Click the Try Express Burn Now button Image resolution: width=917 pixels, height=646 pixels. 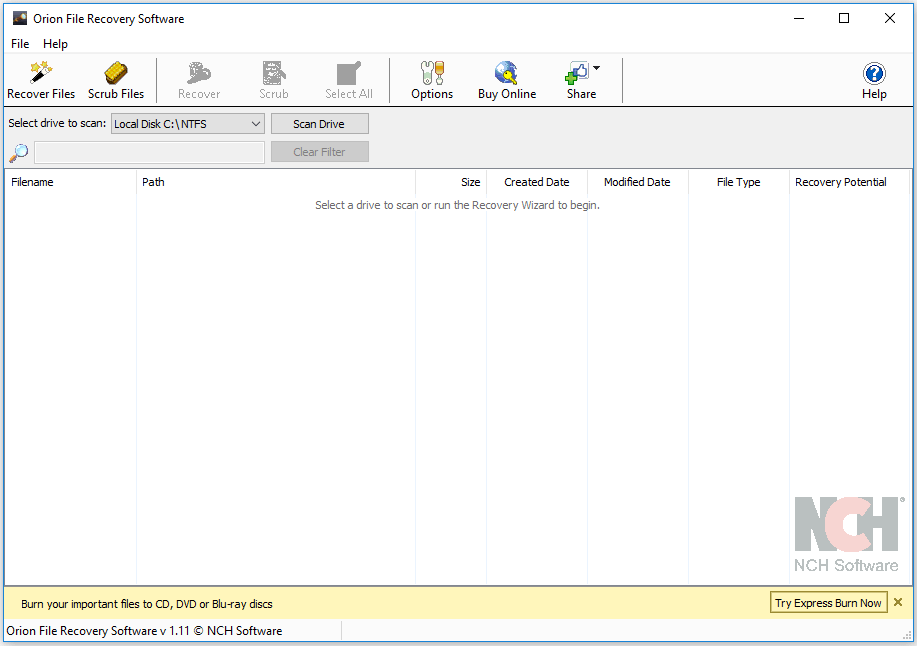pyautogui.click(x=828, y=602)
